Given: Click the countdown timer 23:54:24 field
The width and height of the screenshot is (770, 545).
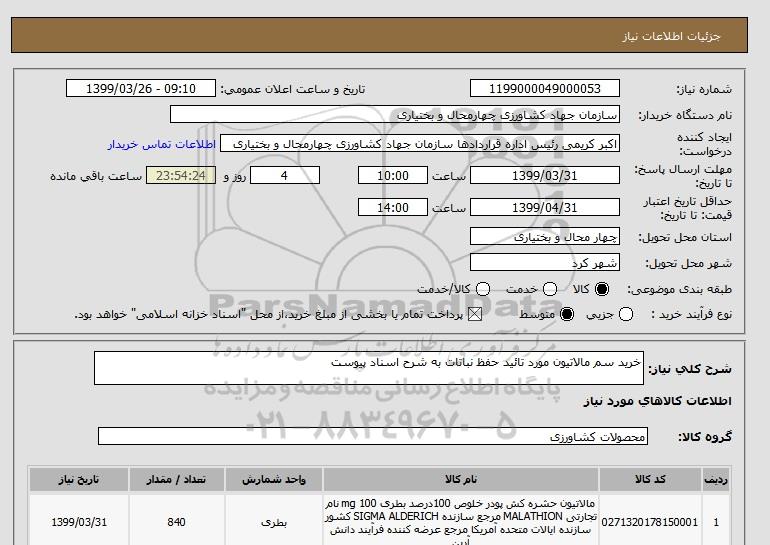Looking at the screenshot, I should 181,175.
